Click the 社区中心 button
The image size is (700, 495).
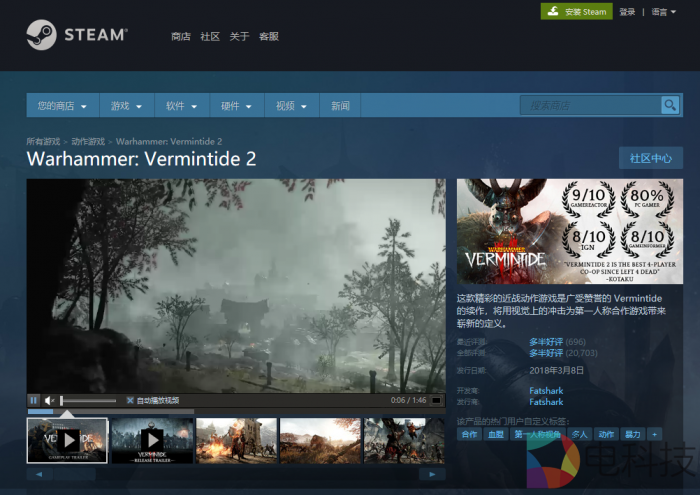pyautogui.click(x=650, y=158)
